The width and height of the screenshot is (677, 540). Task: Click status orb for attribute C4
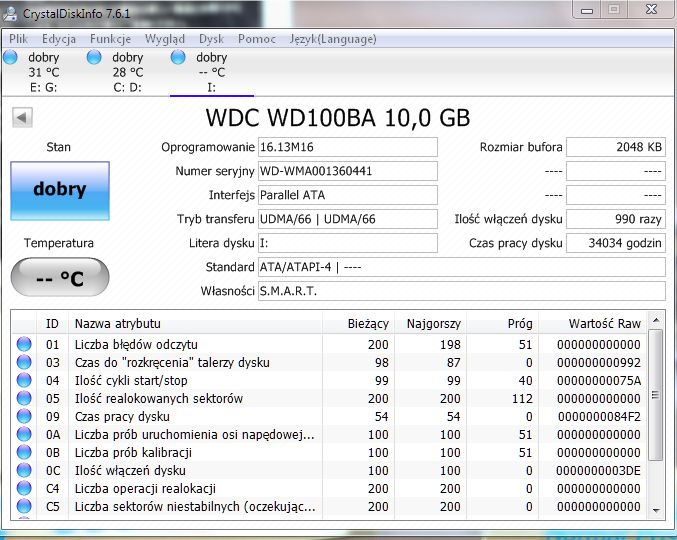[24, 488]
